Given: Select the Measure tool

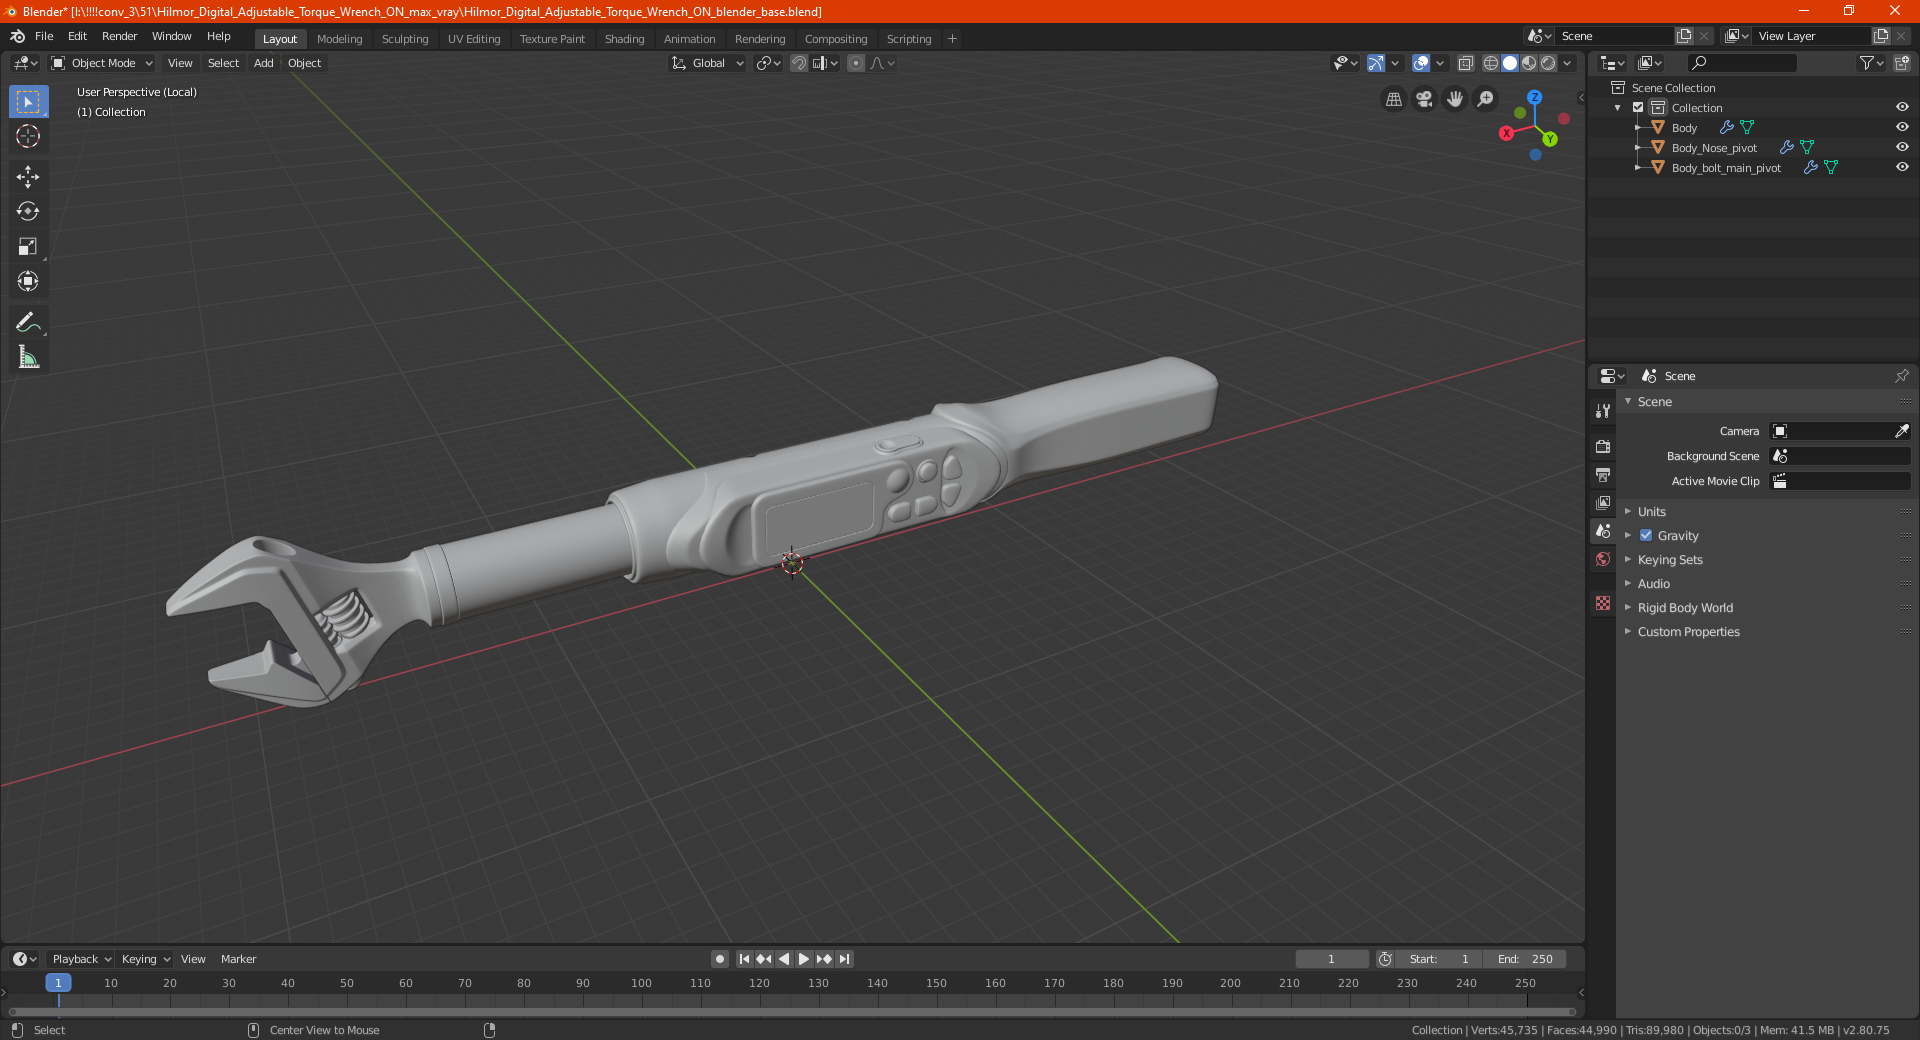Looking at the screenshot, I should tap(28, 357).
